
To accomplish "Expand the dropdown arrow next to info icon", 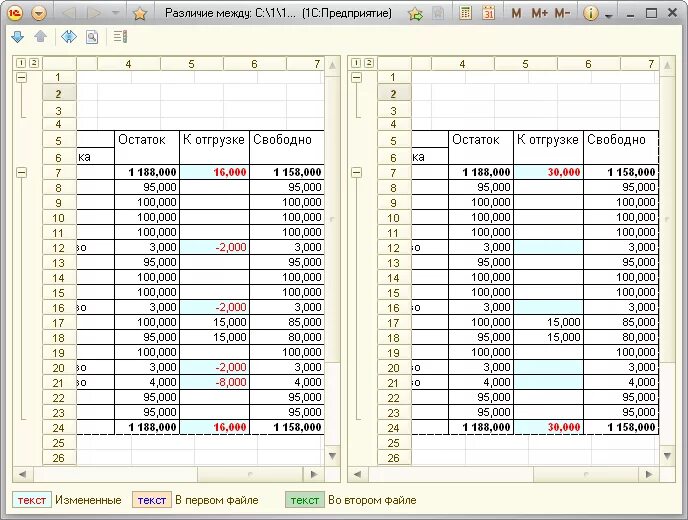I will tap(609, 16).
